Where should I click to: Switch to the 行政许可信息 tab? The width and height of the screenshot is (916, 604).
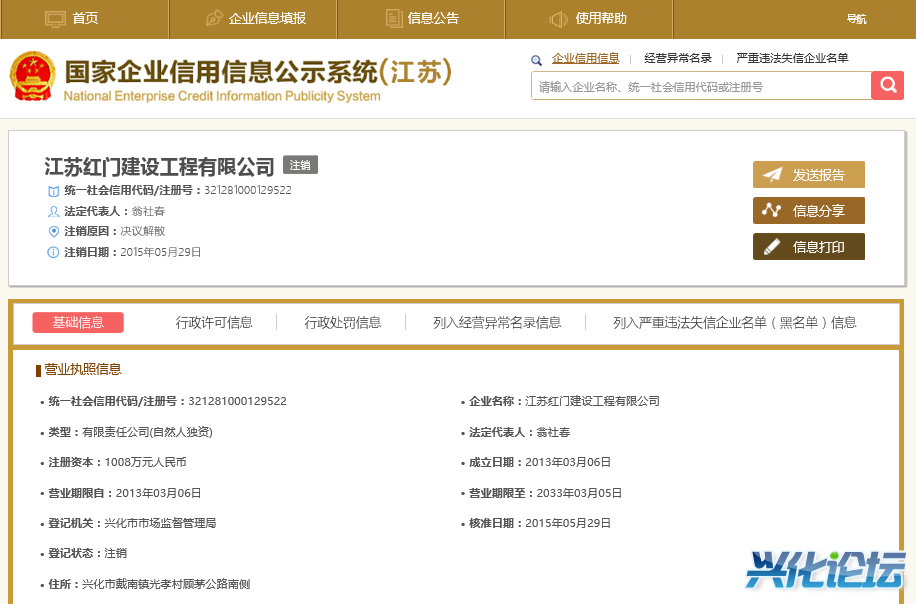[214, 322]
